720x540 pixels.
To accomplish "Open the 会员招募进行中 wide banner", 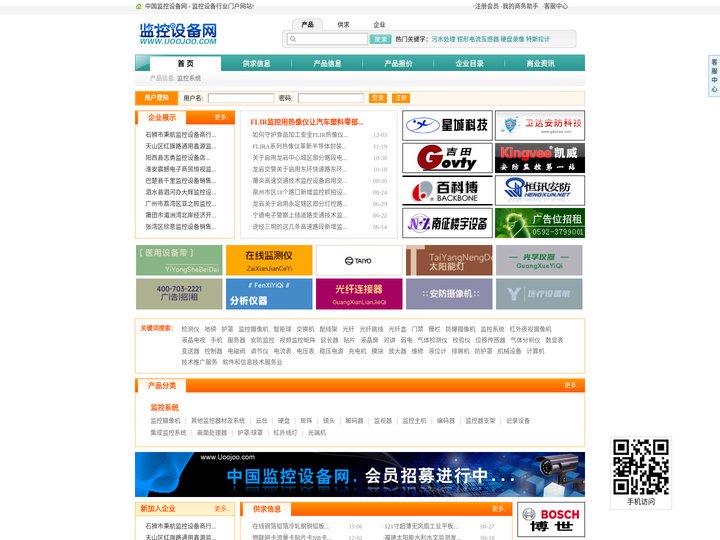I will click(360, 474).
